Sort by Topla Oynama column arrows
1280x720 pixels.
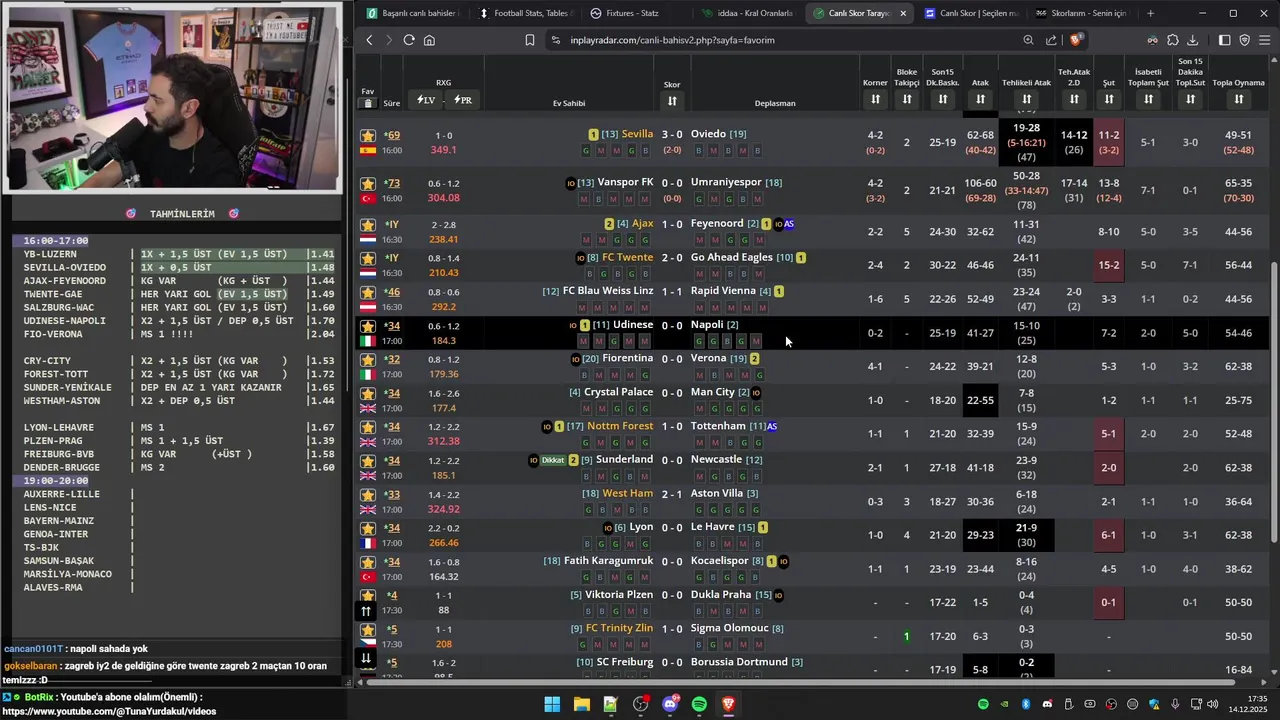[x=1238, y=99]
